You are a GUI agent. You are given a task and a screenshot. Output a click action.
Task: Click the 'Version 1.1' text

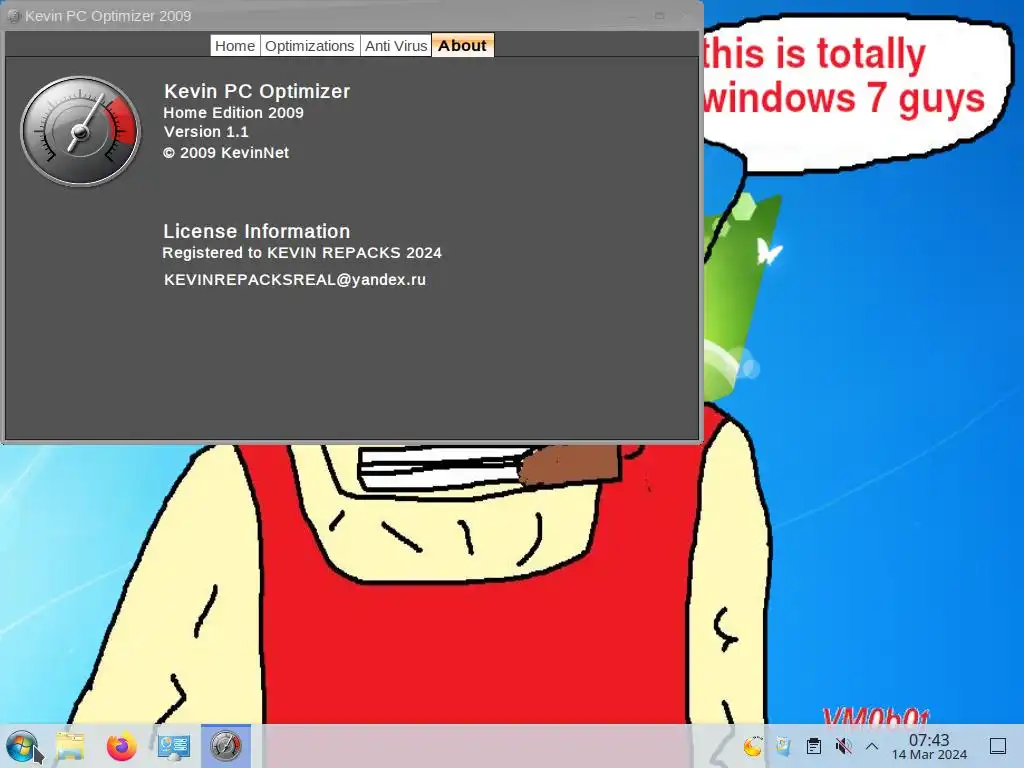click(x=206, y=132)
